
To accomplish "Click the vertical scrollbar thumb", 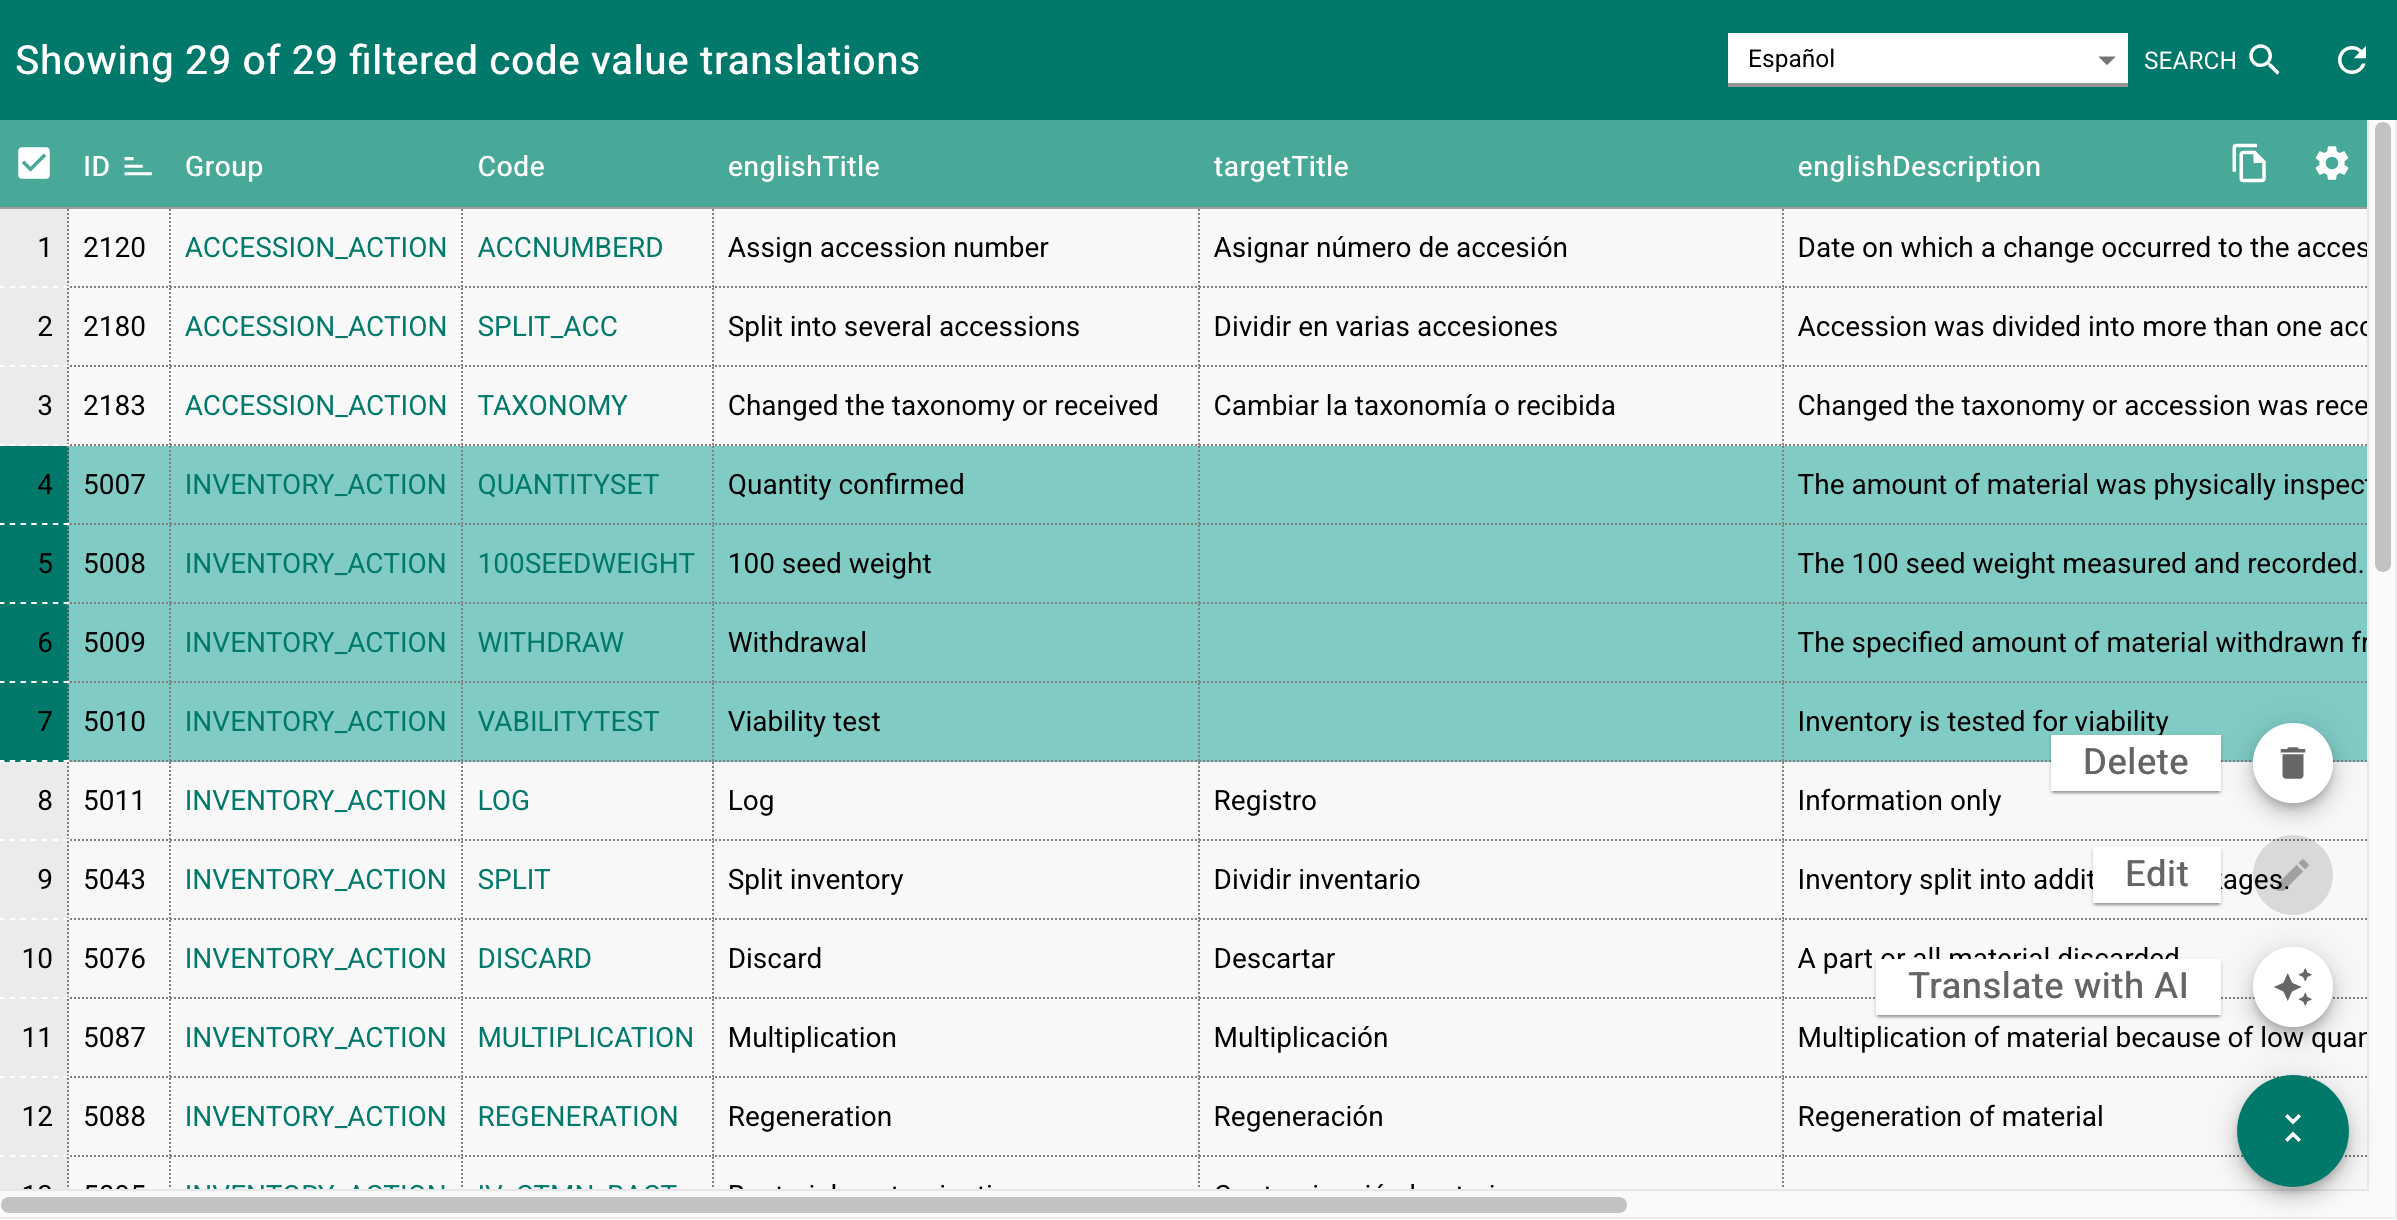I will [x=2384, y=346].
